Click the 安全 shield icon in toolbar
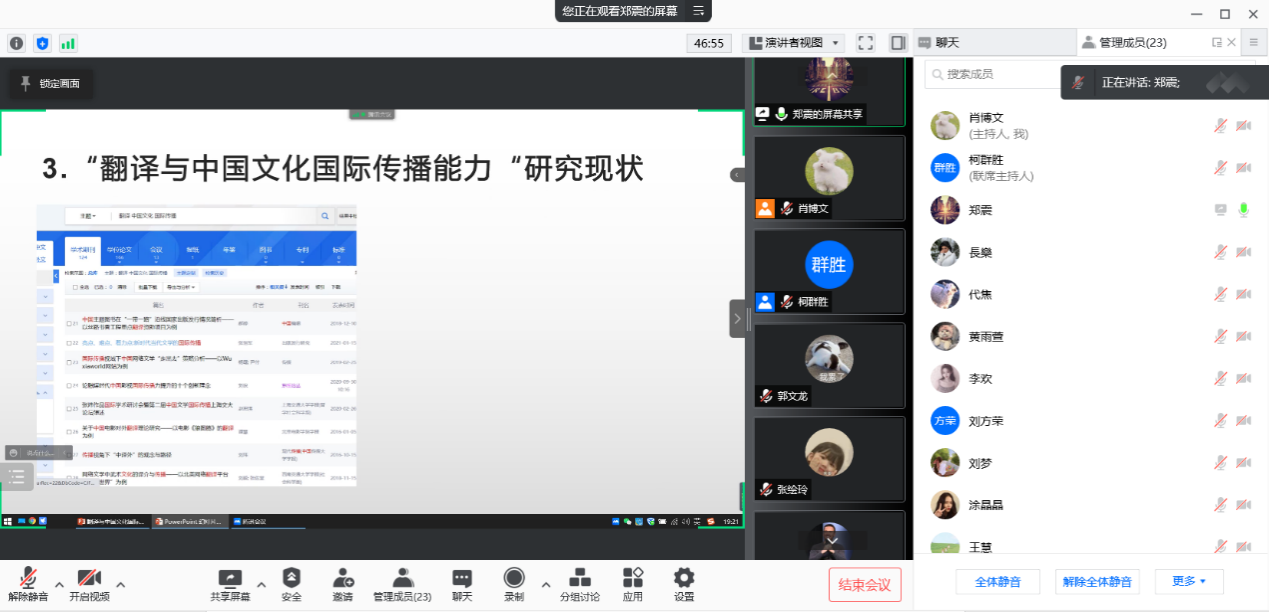Screen dimensions: 1269x612 click(291, 579)
